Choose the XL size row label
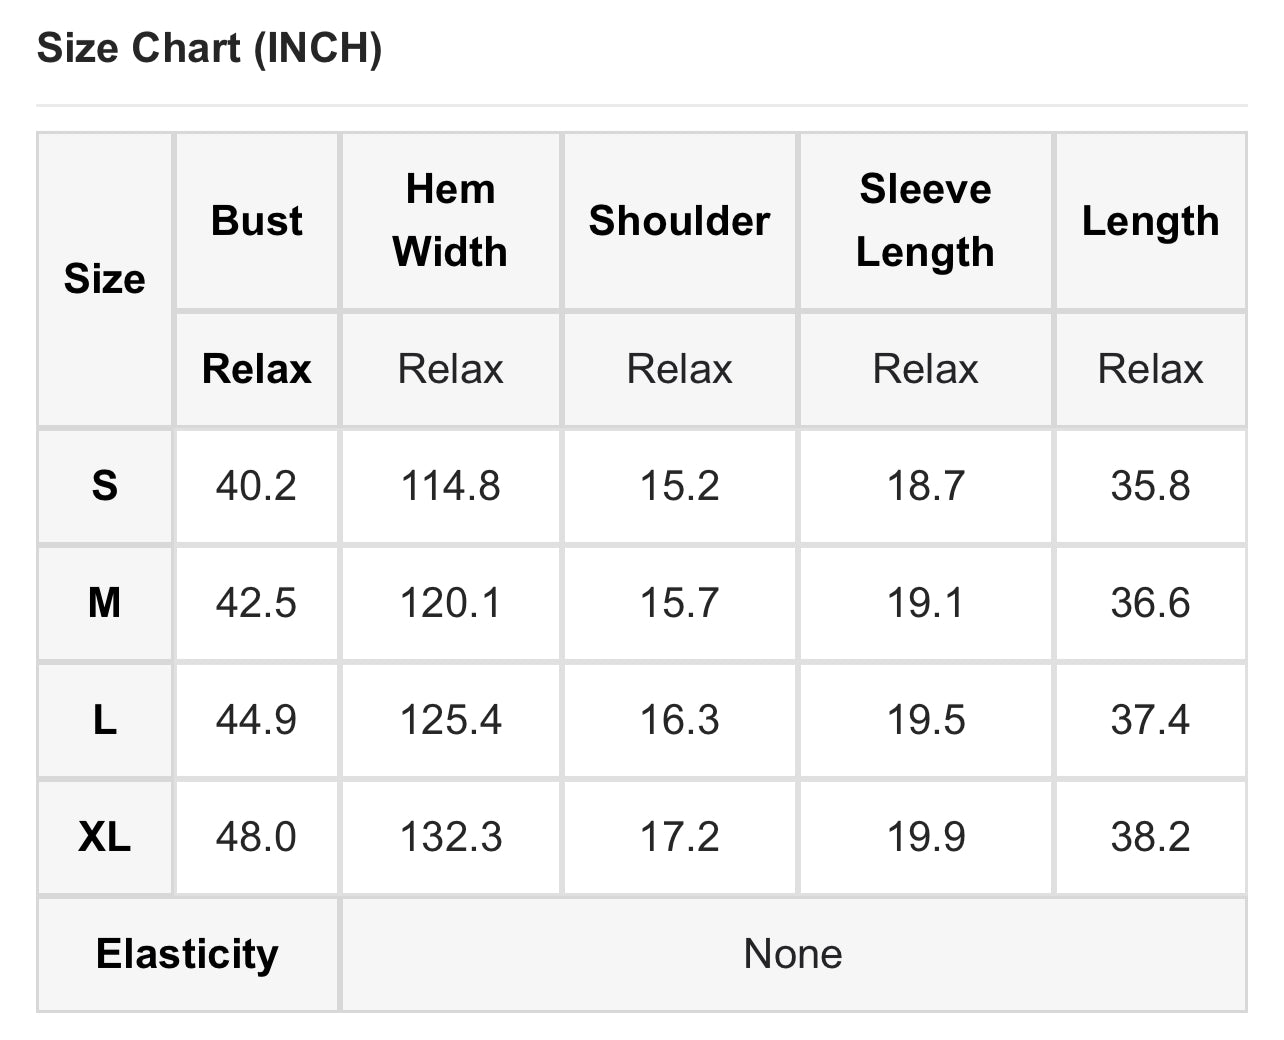Image resolution: width=1284 pixels, height=1040 pixels. (x=105, y=837)
